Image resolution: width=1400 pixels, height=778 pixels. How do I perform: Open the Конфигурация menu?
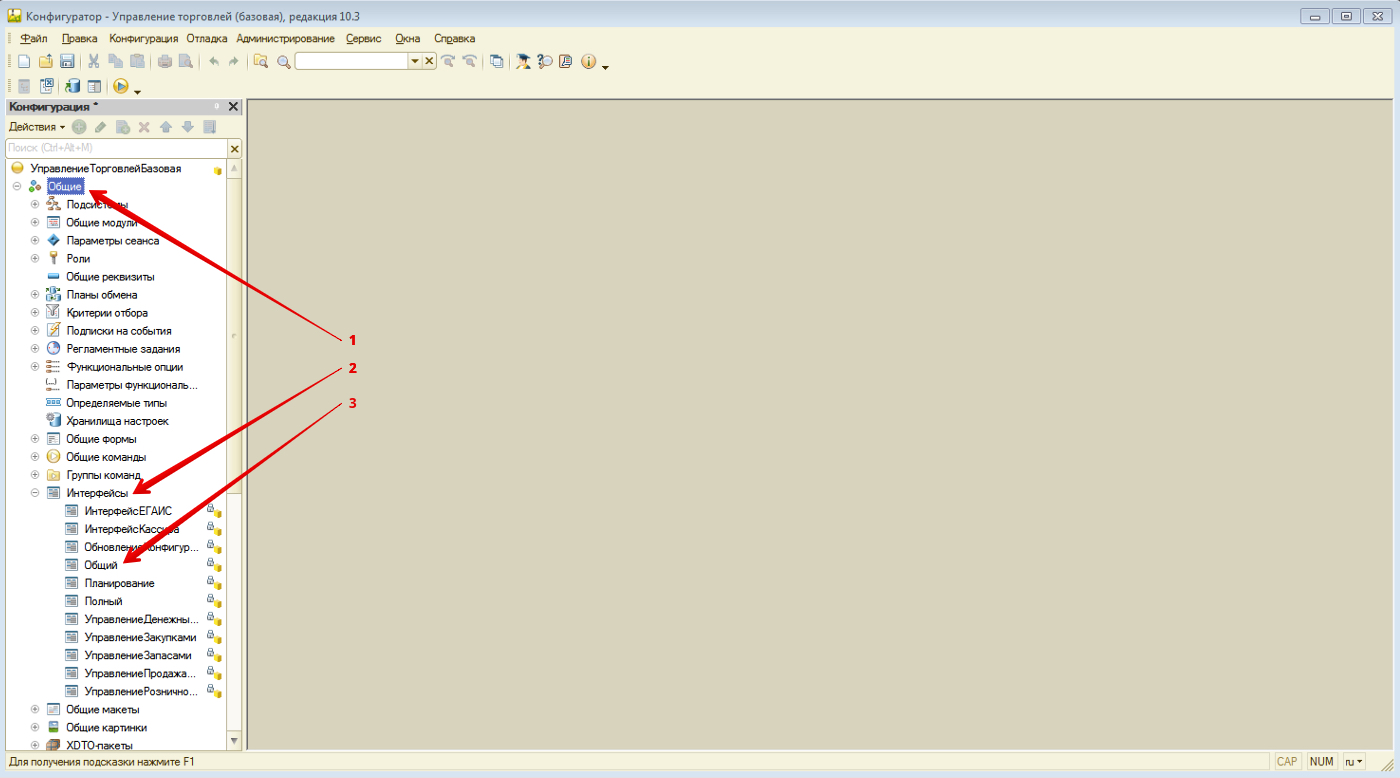tap(143, 38)
